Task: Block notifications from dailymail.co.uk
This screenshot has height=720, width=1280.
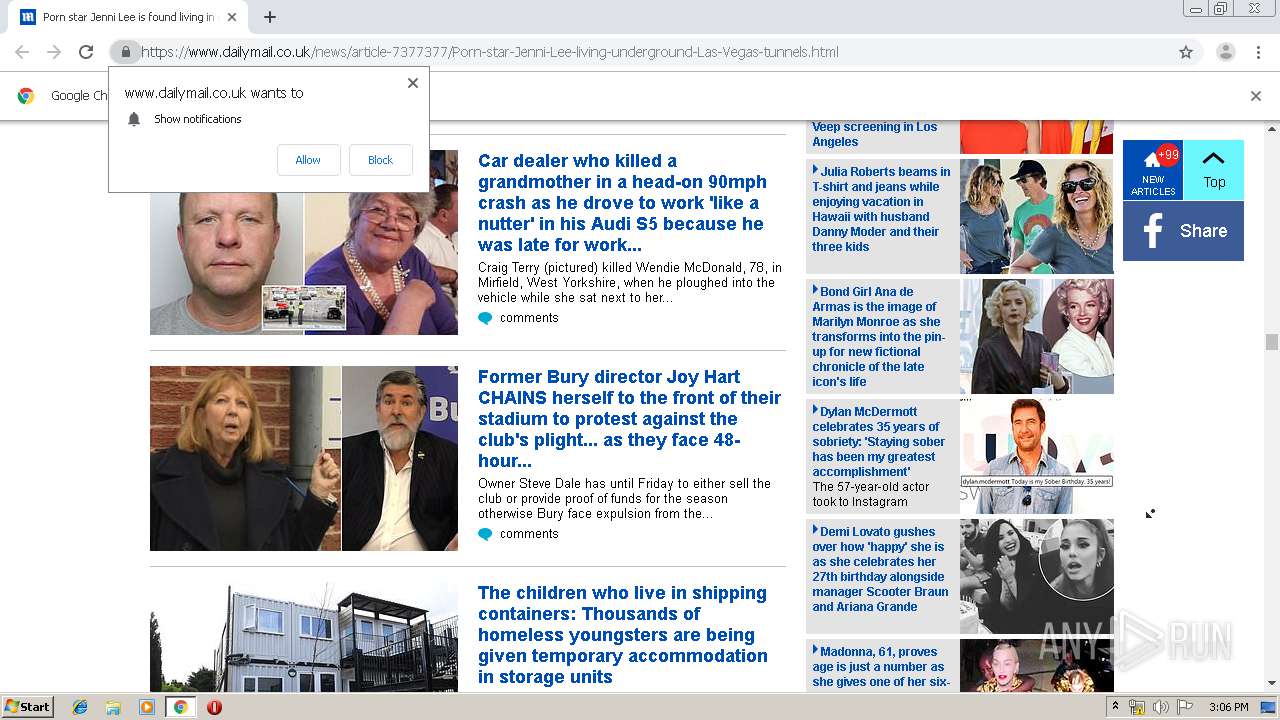Action: pyautogui.click(x=380, y=160)
